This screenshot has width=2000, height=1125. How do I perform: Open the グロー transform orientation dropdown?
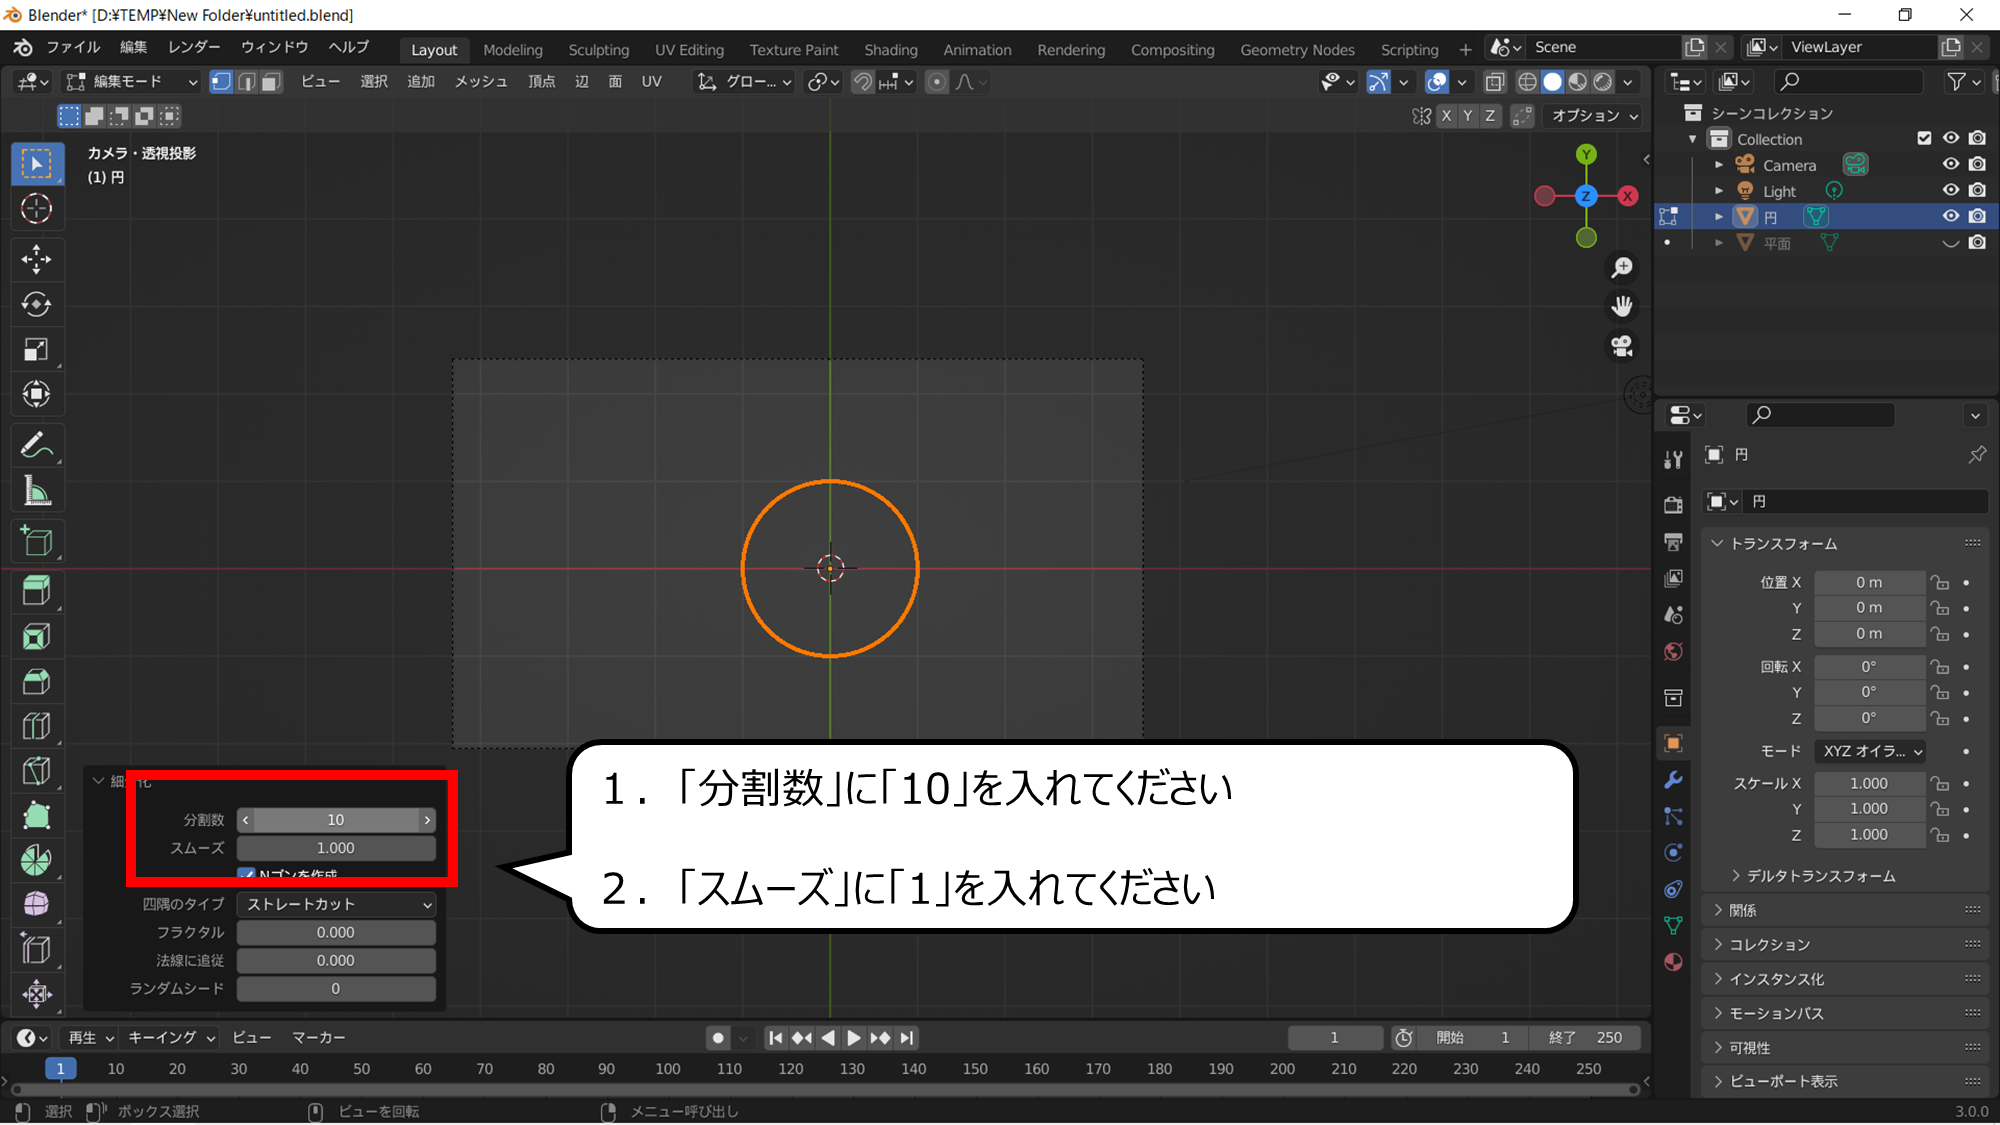point(745,82)
